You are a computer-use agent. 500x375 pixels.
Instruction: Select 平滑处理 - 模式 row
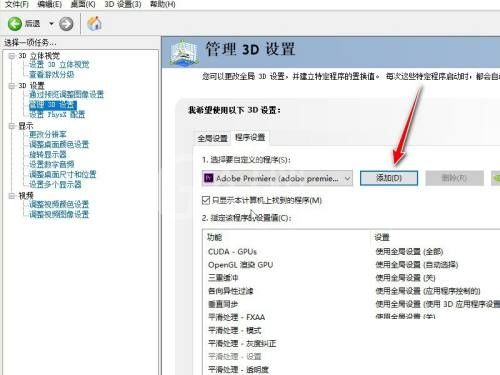click(235, 330)
